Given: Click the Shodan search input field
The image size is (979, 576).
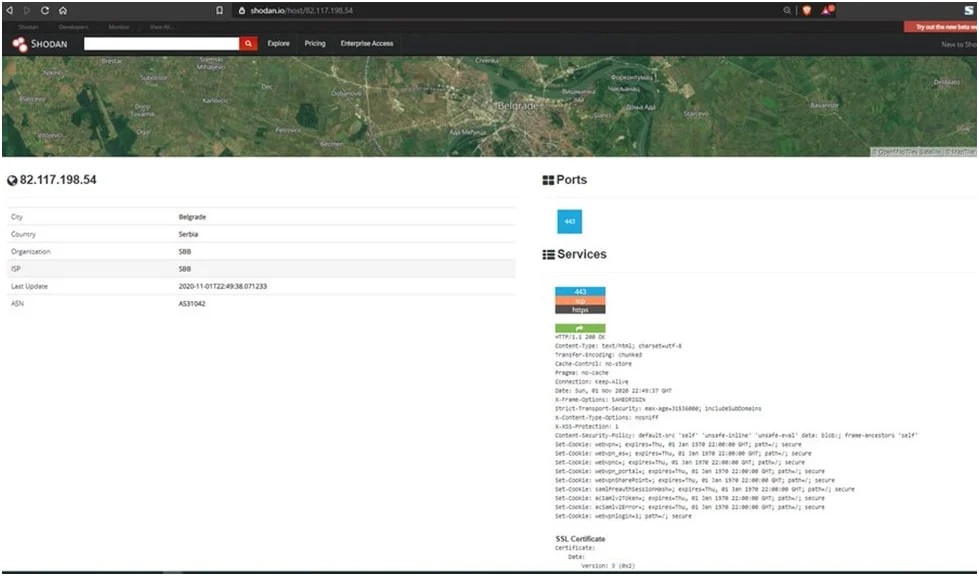Looking at the screenshot, I should click(x=162, y=44).
